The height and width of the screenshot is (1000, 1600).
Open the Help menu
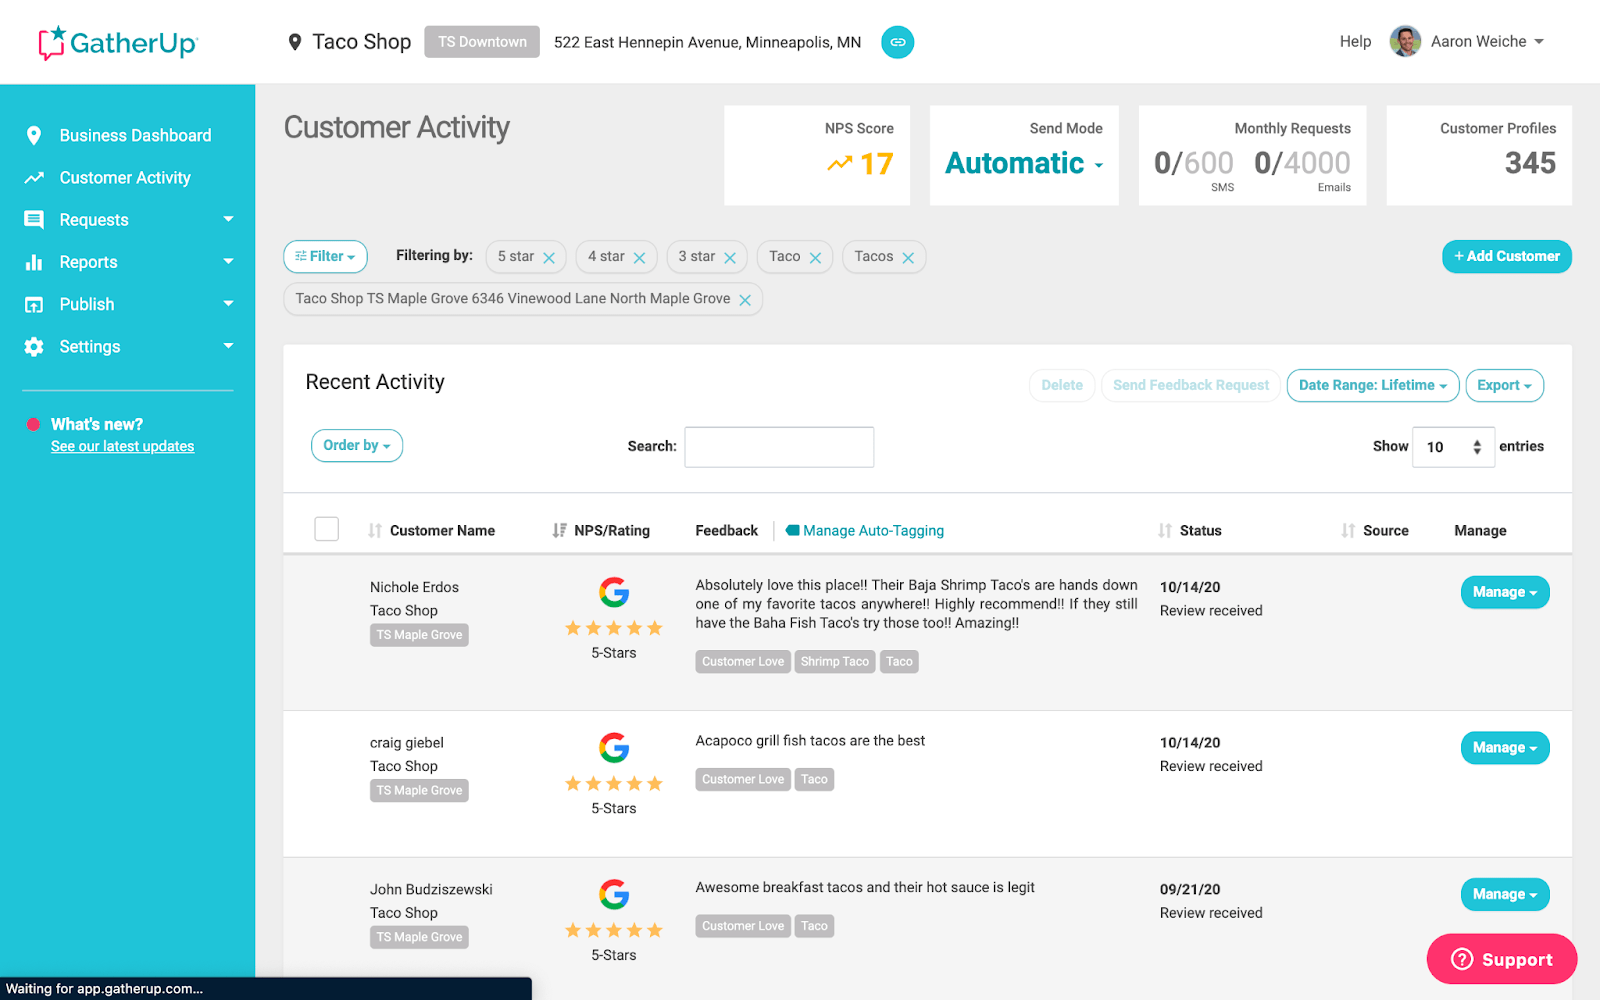[1355, 41]
